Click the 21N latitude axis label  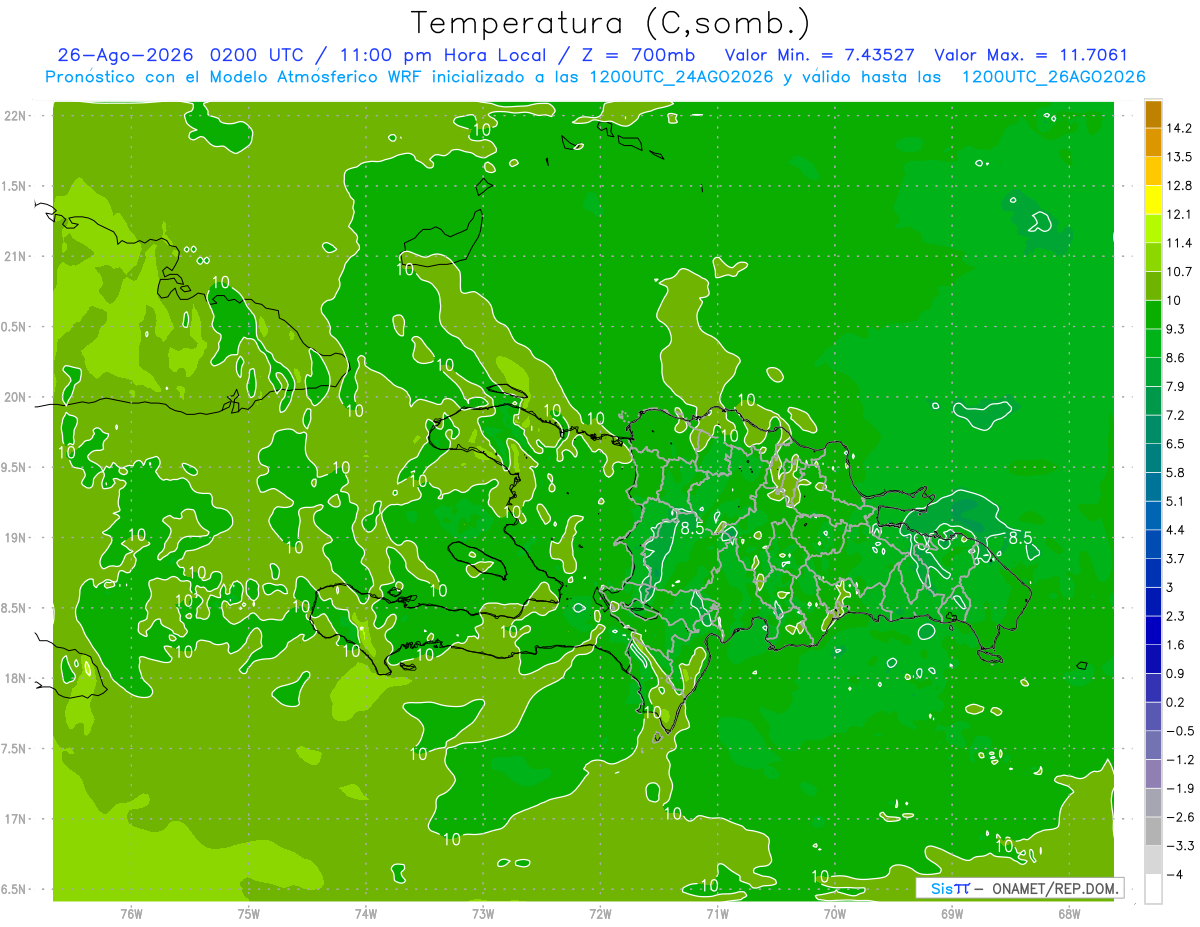point(16,256)
